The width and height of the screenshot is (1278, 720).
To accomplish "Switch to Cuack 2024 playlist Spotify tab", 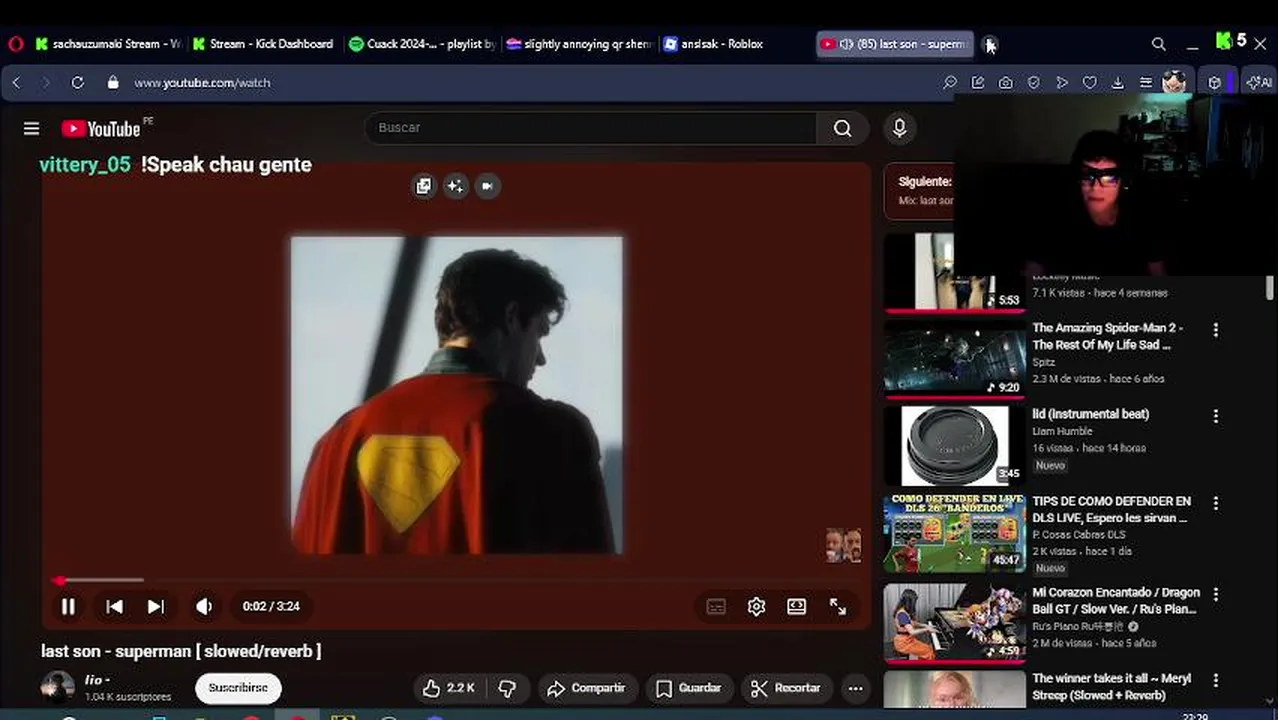I will 422,44.
